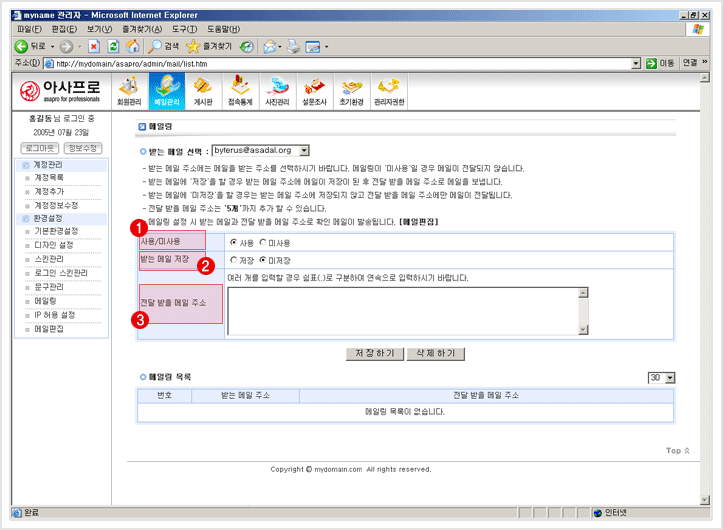Expand the 30 items-per-page dropdown
This screenshot has height=530, width=723.
[x=670, y=378]
